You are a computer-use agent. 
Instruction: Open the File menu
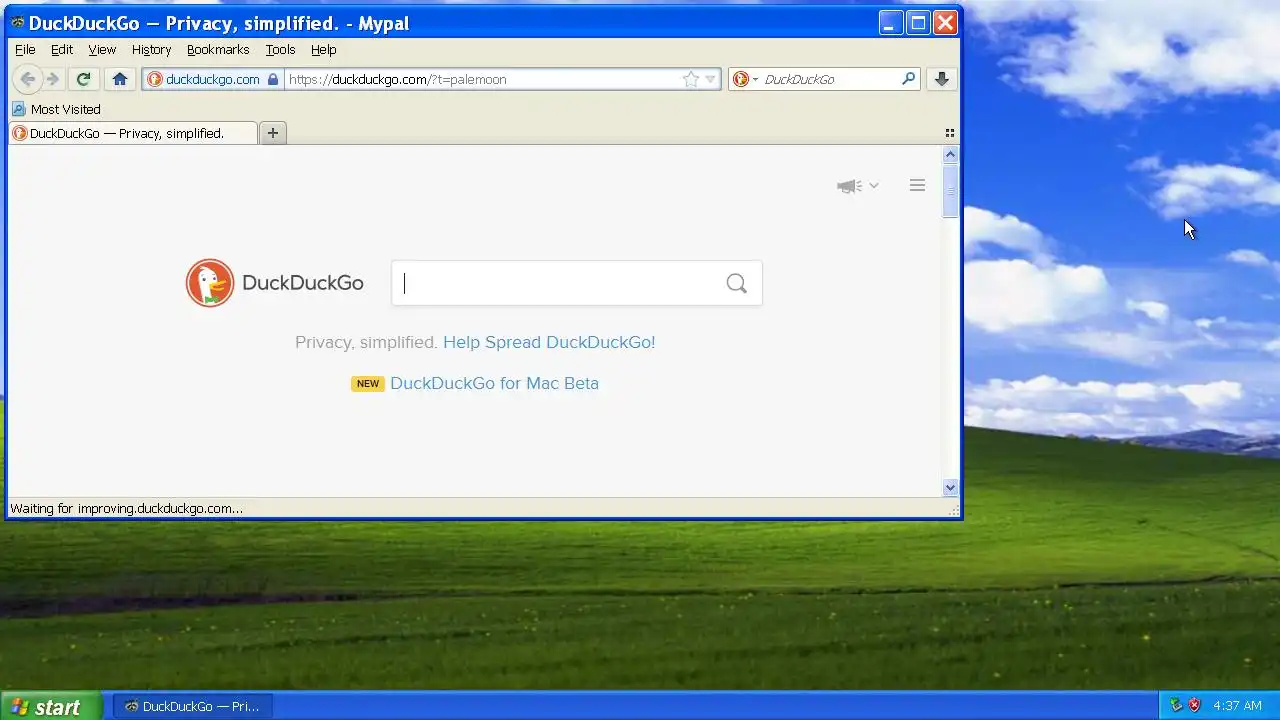pyautogui.click(x=25, y=49)
